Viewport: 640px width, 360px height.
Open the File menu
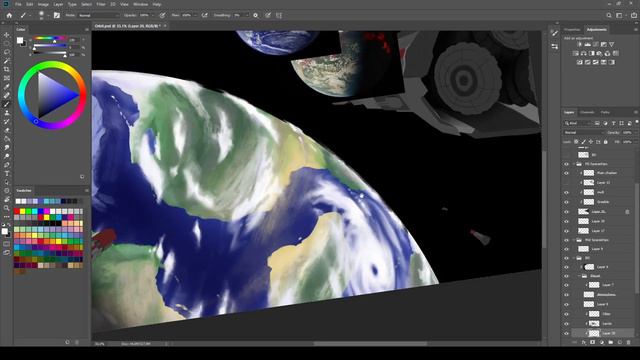[x=18, y=4]
